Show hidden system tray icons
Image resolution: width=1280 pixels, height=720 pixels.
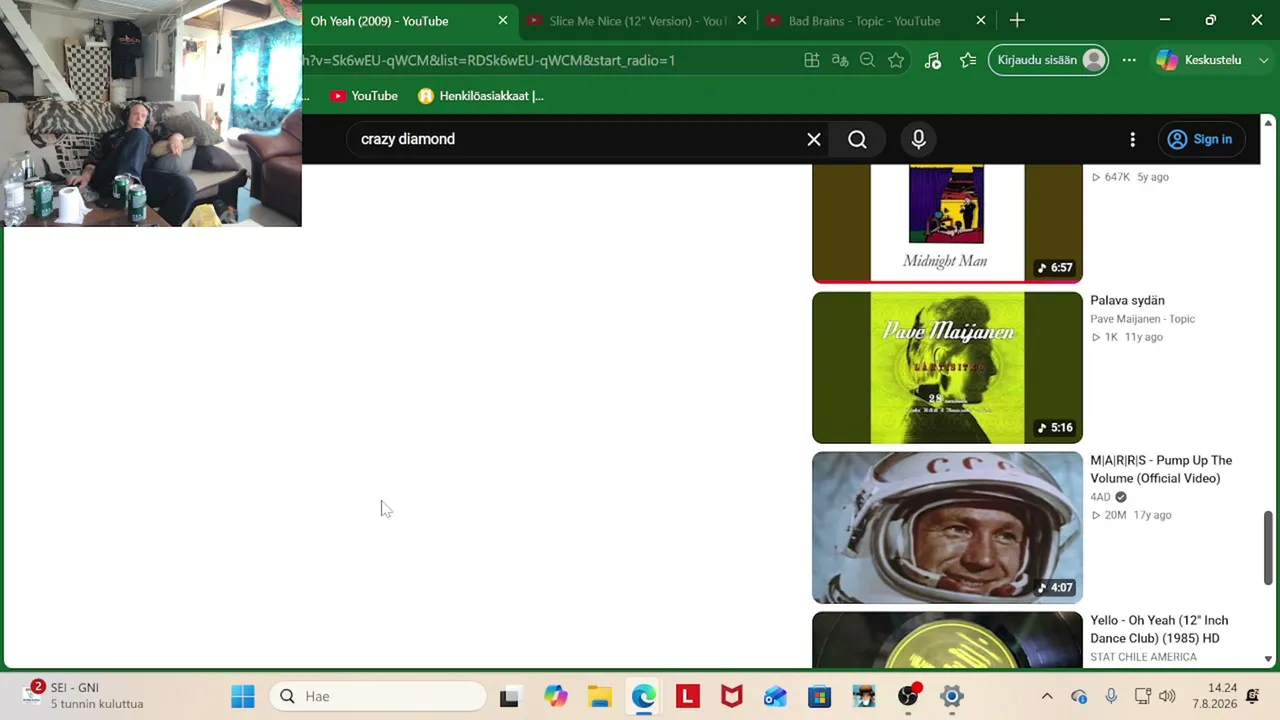click(1047, 696)
